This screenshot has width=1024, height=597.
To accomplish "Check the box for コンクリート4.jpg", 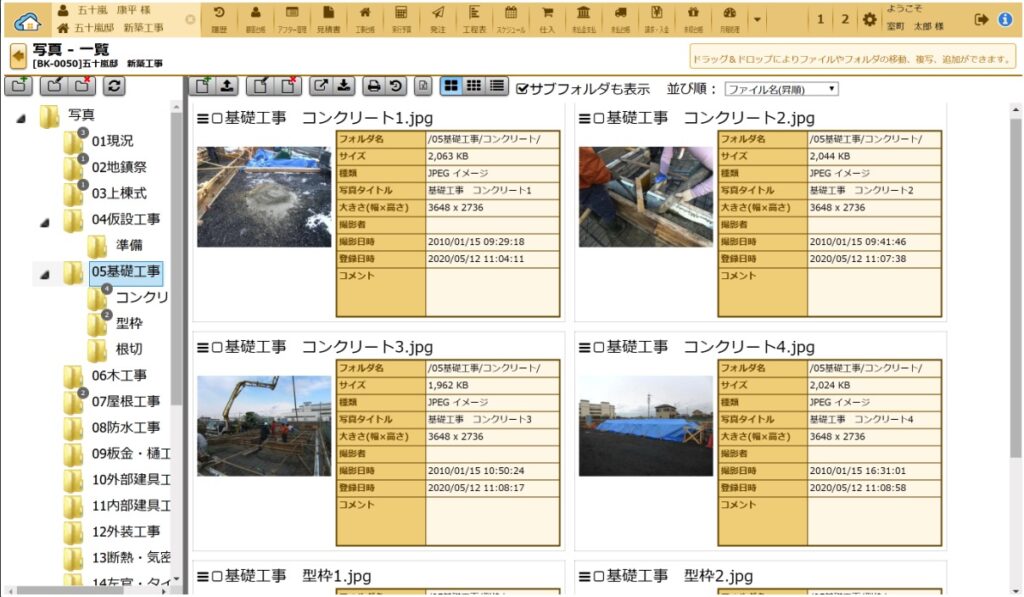I will point(598,347).
